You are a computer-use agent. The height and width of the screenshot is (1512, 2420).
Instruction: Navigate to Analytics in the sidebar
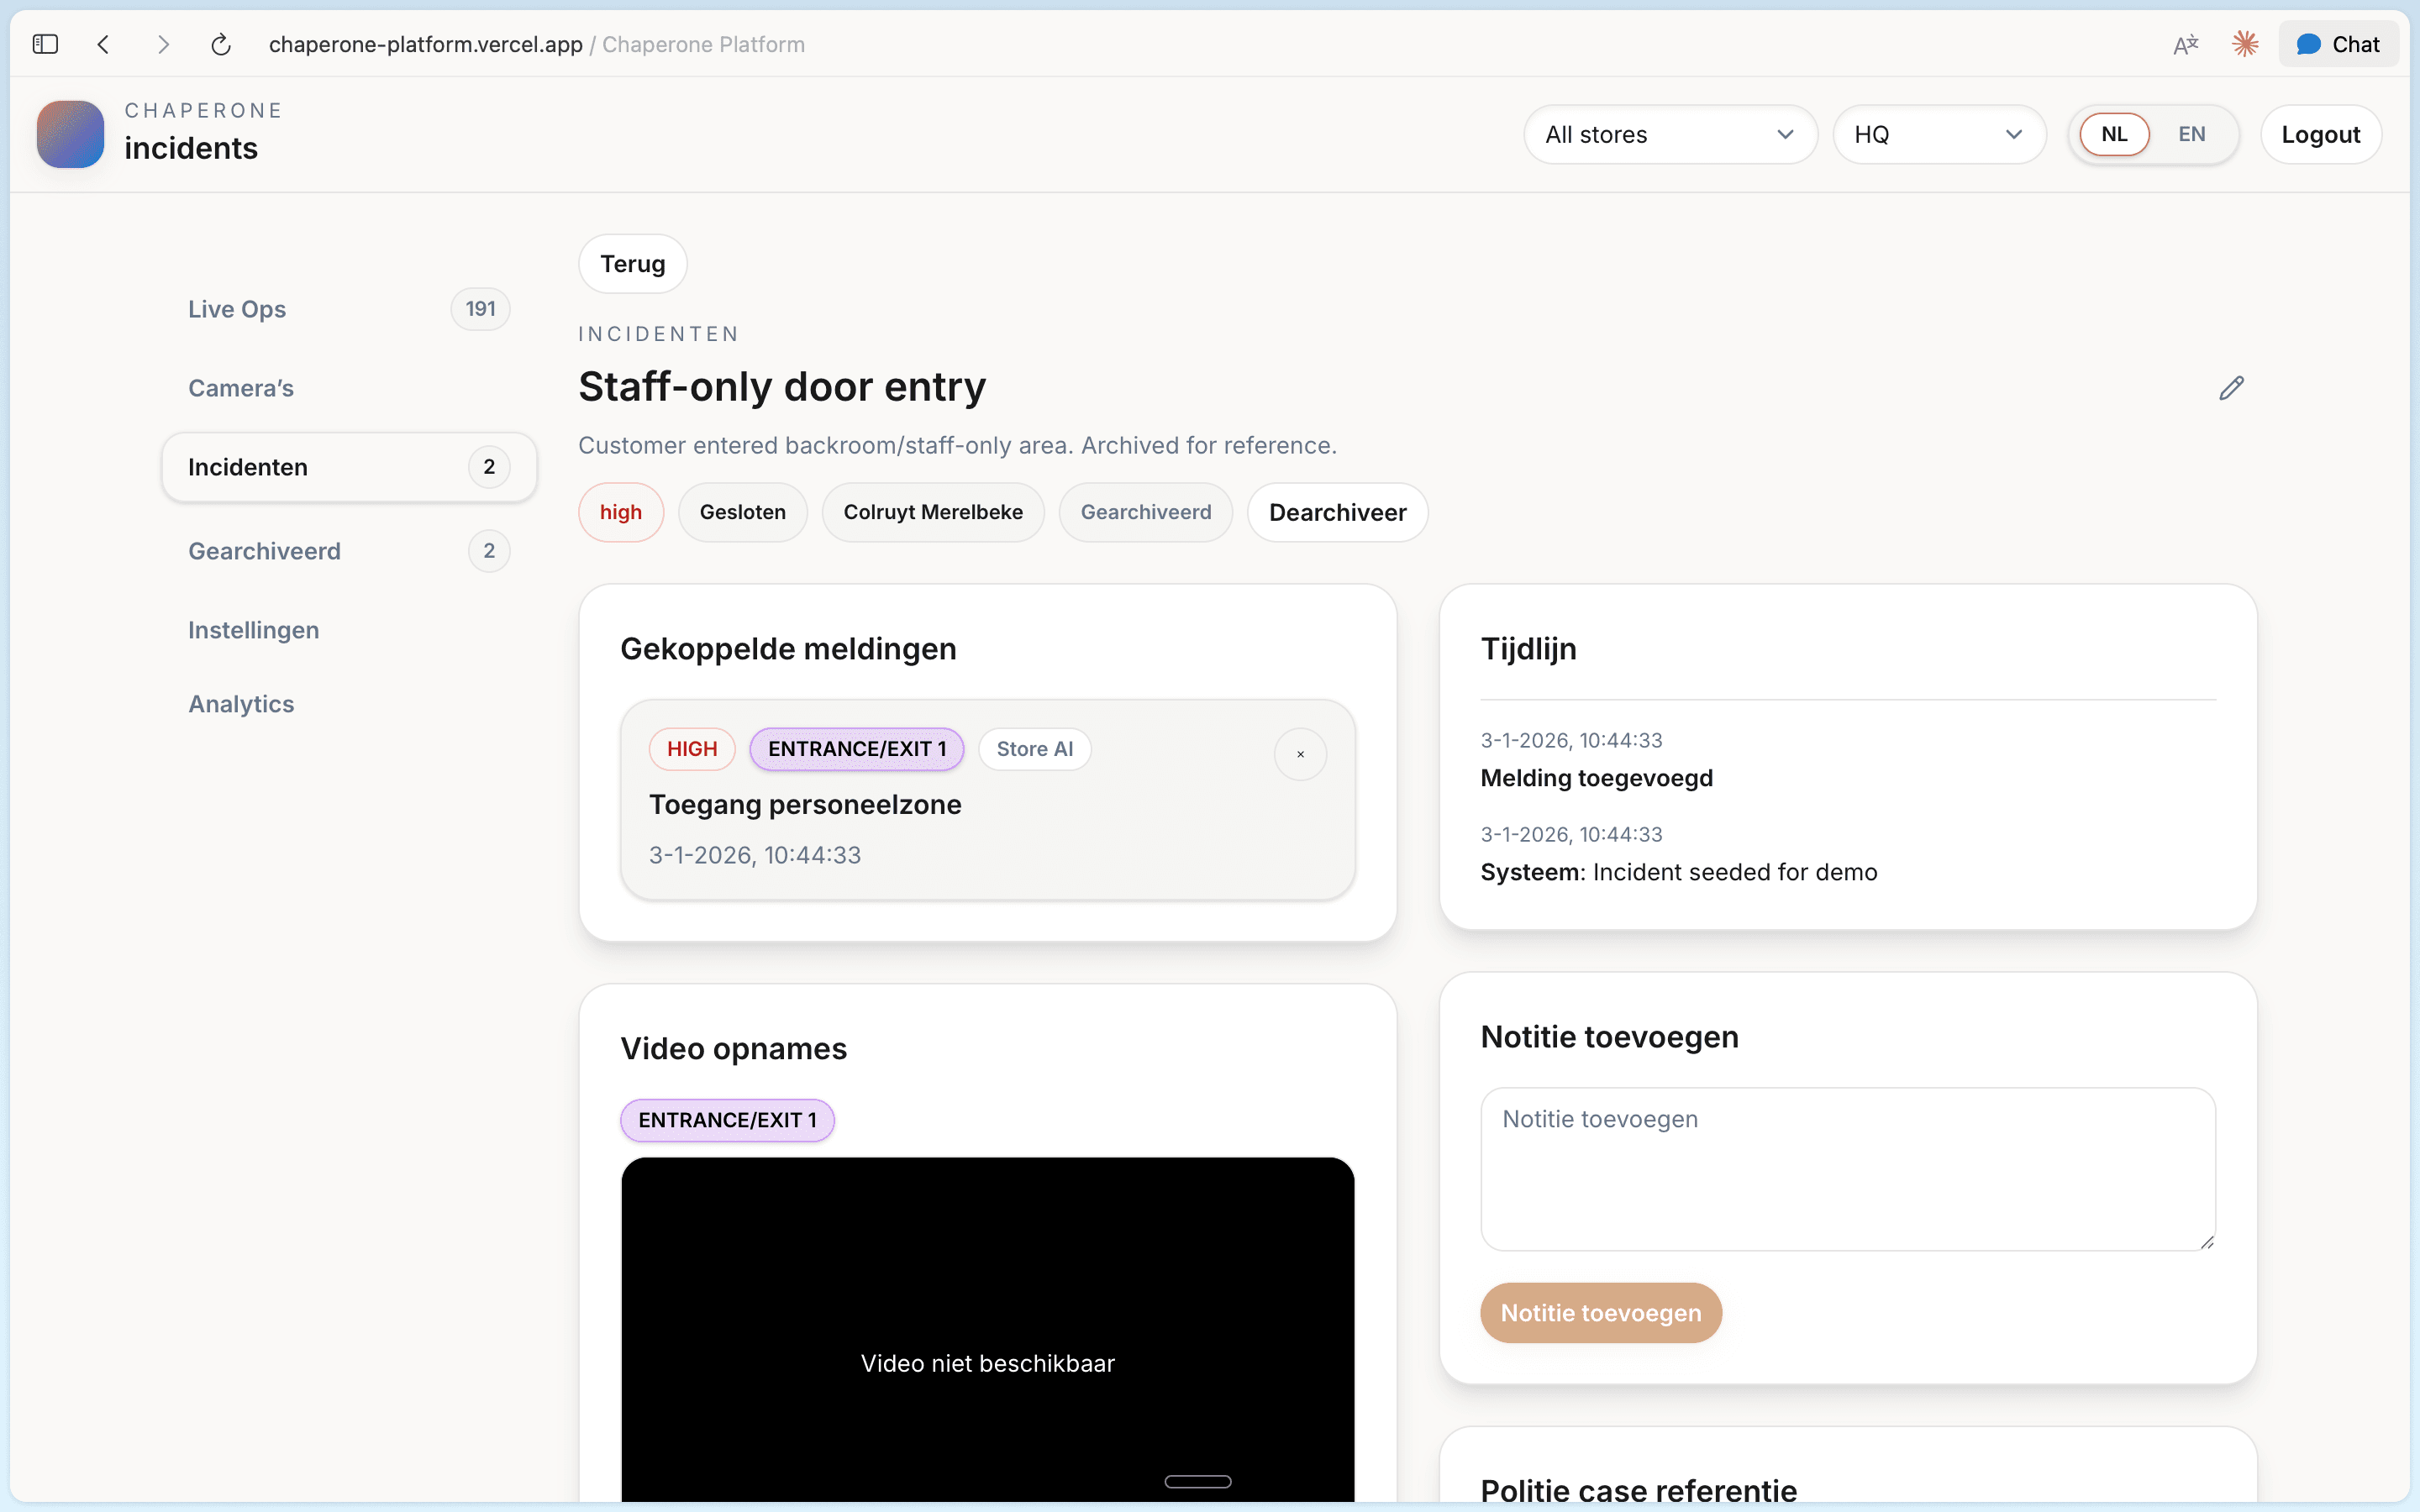click(x=241, y=703)
